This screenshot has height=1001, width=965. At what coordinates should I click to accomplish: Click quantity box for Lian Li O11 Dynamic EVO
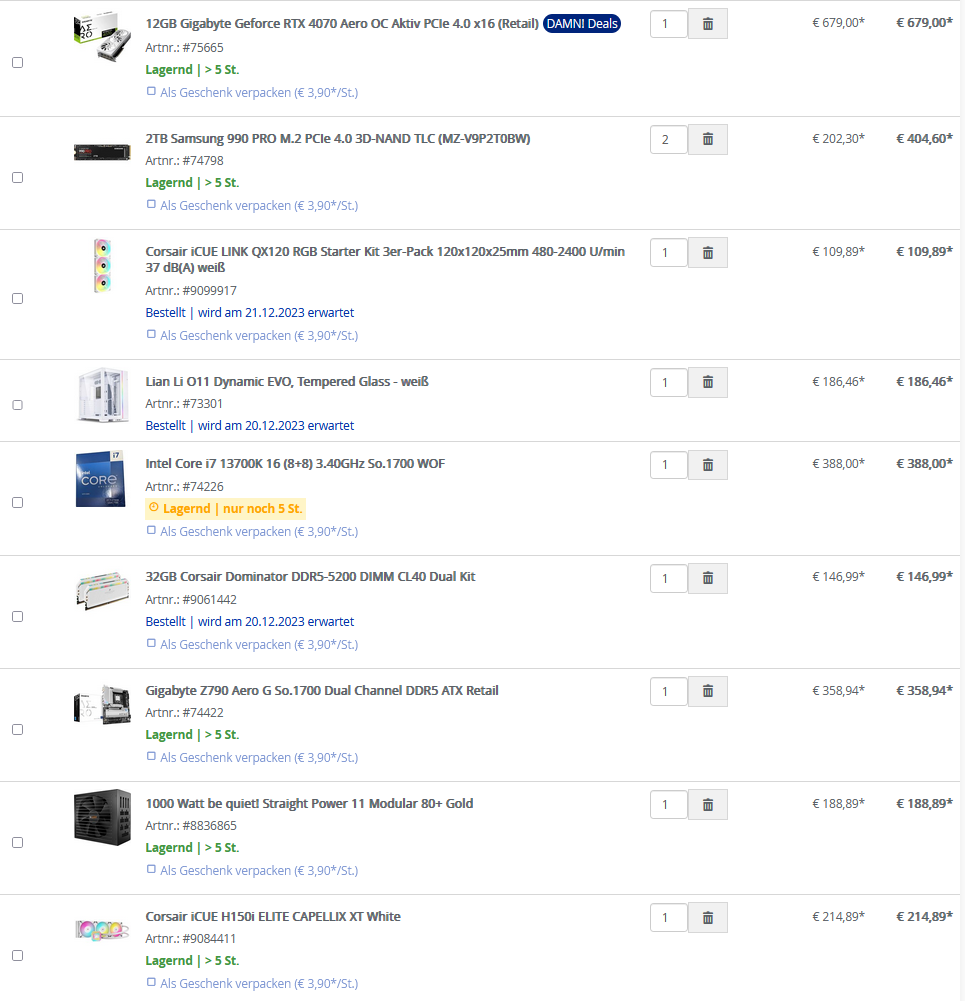click(669, 382)
